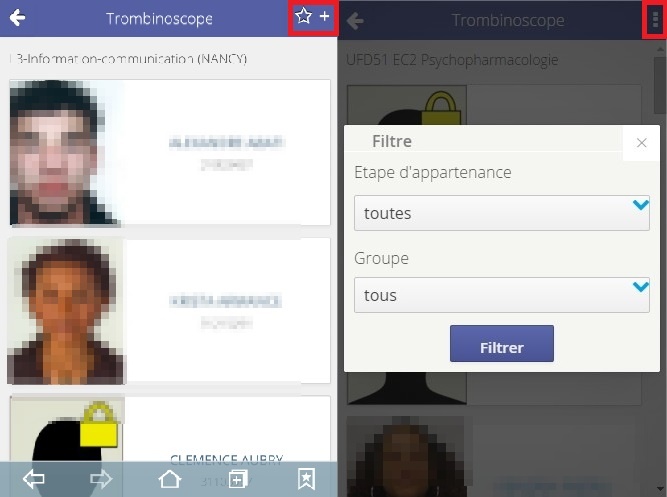Image resolution: width=667 pixels, height=497 pixels.
Task: Expand the Etape d'appartenance dropdown
Action: point(502,213)
